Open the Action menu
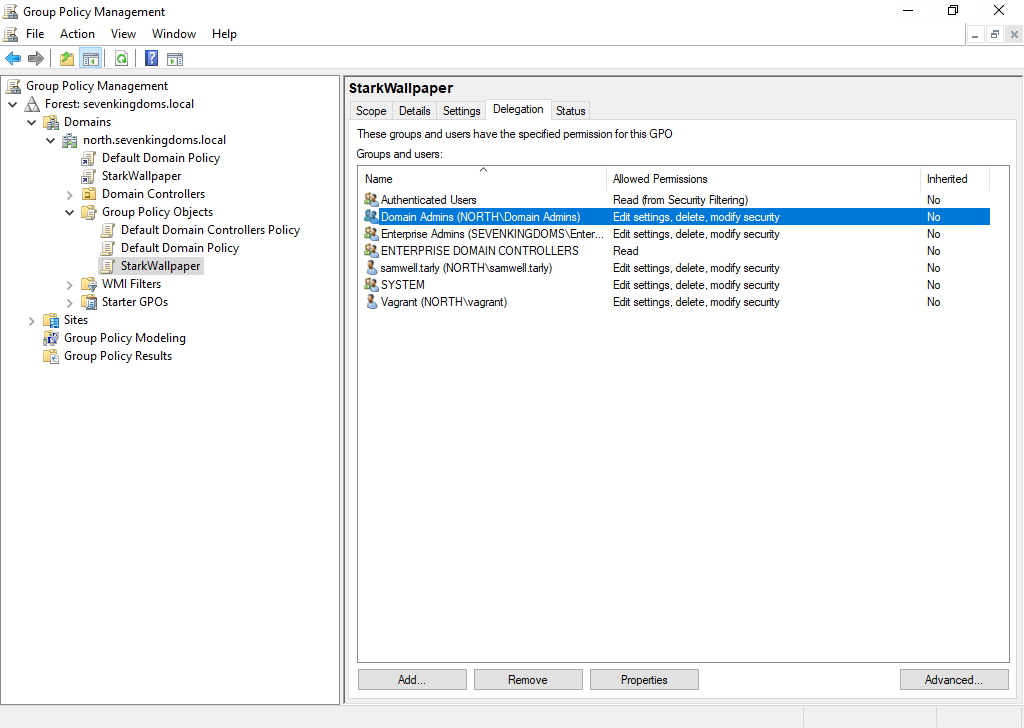The width and height of the screenshot is (1024, 728). pos(77,34)
